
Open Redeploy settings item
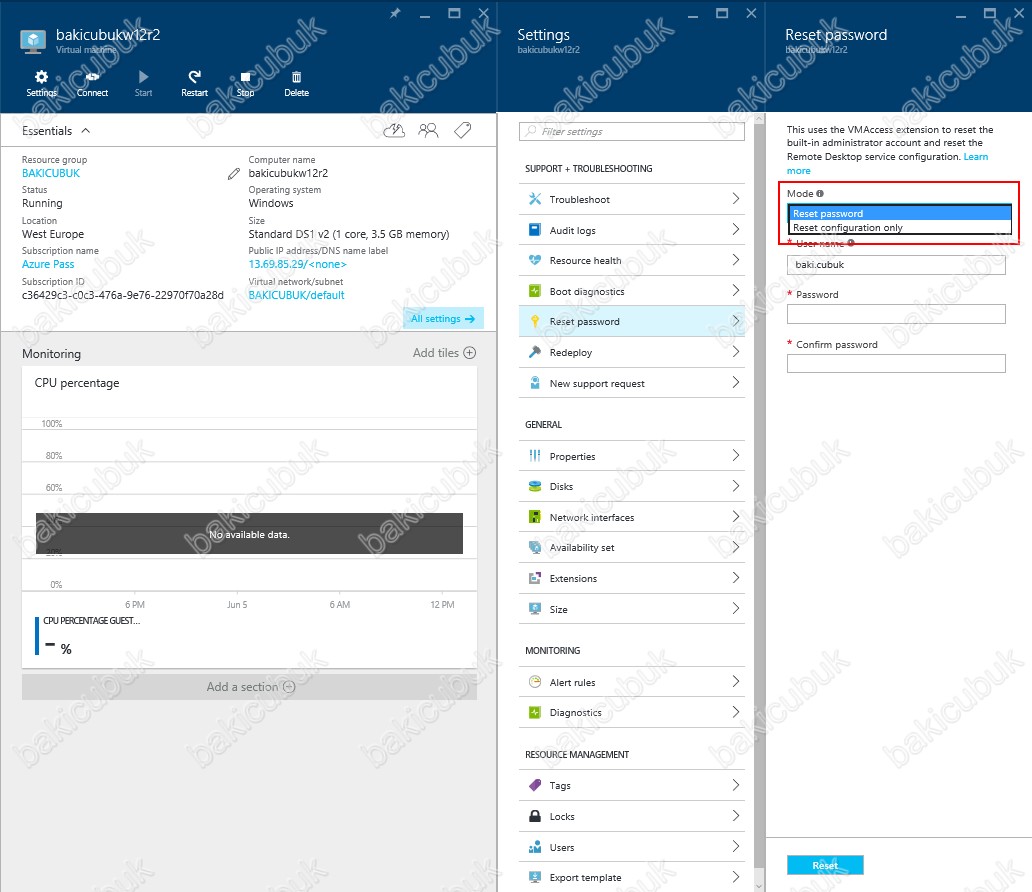coord(632,352)
